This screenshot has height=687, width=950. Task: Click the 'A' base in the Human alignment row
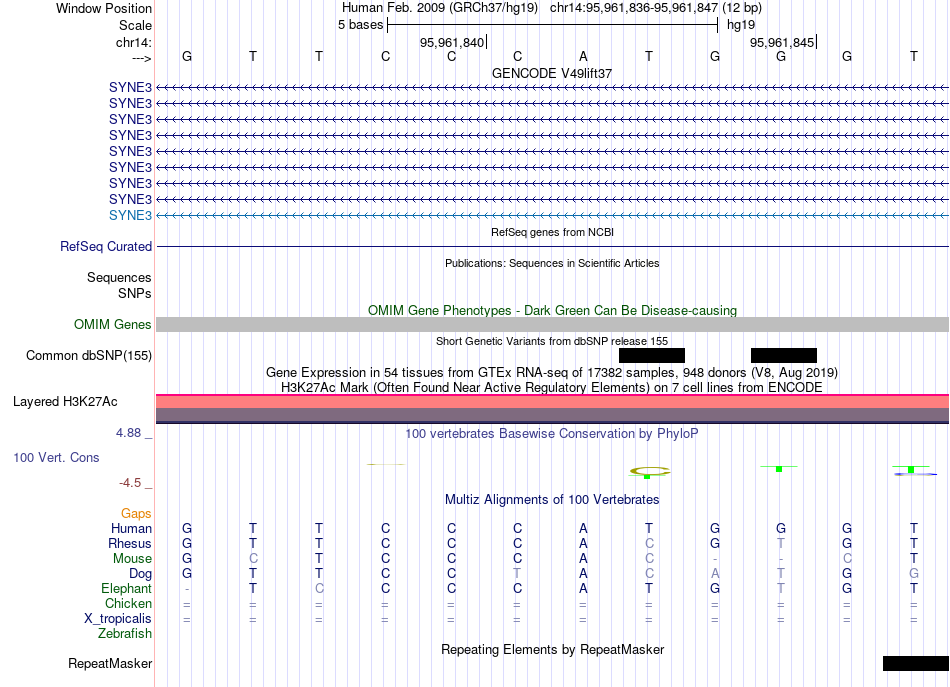pos(583,528)
